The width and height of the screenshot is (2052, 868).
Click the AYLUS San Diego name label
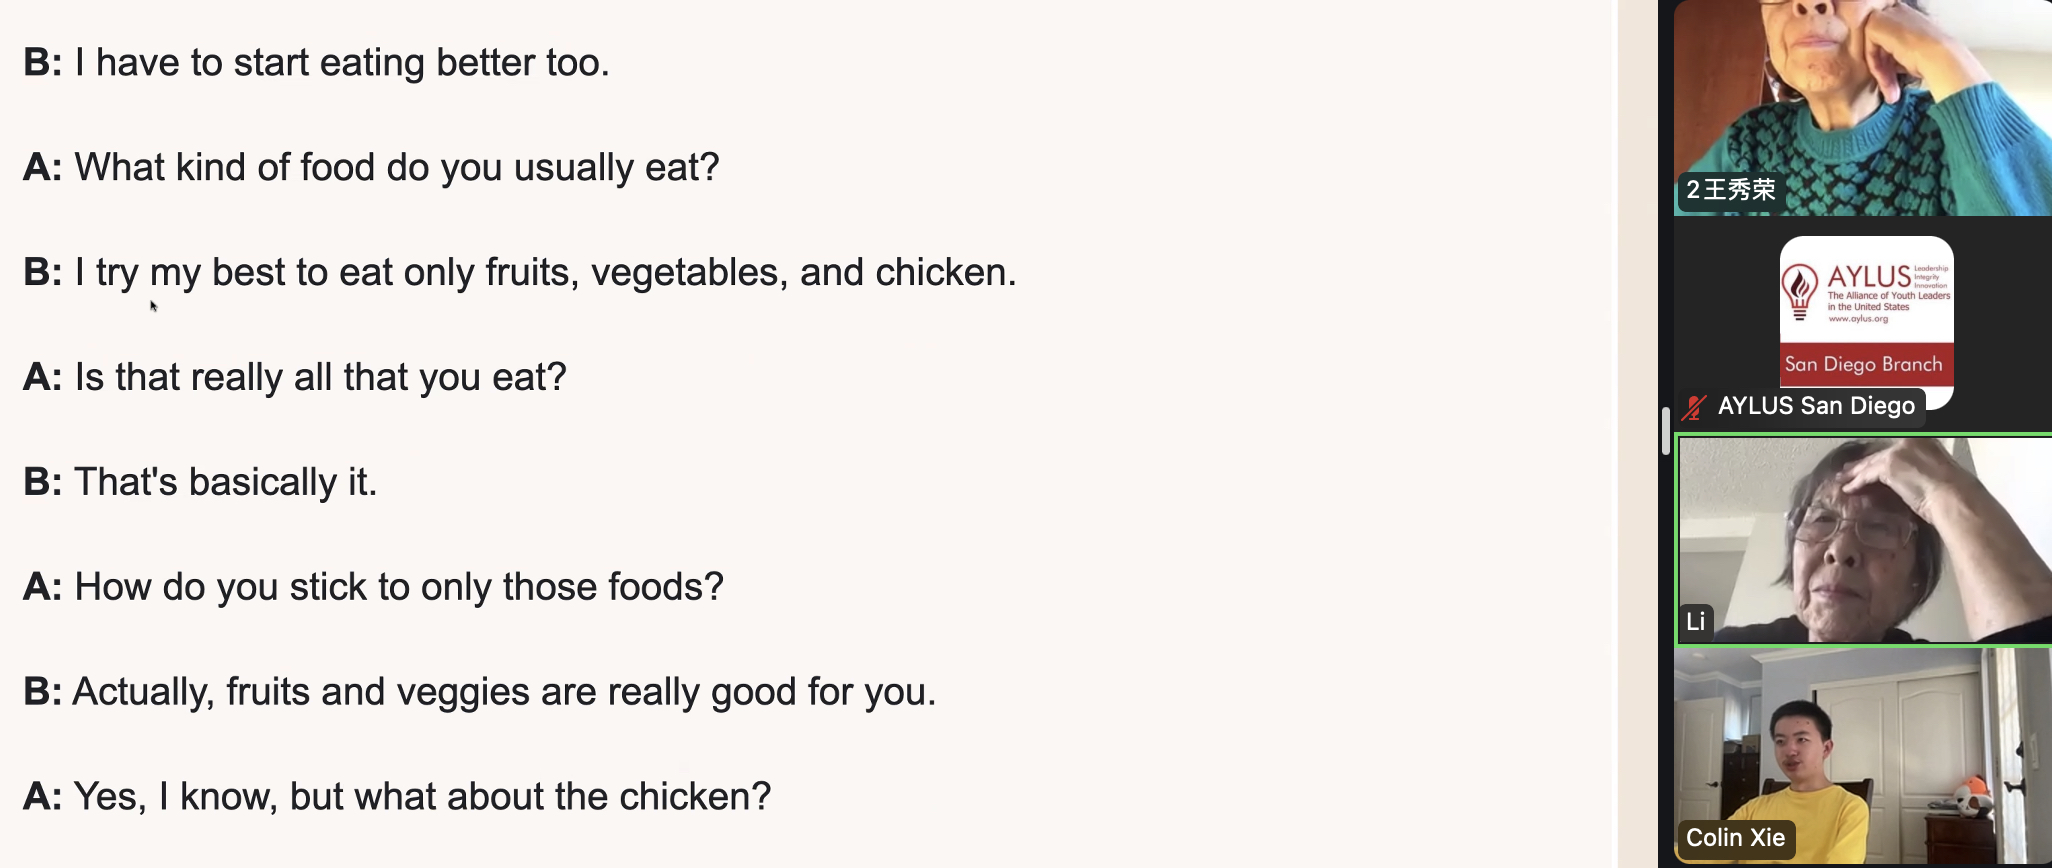(x=1816, y=406)
